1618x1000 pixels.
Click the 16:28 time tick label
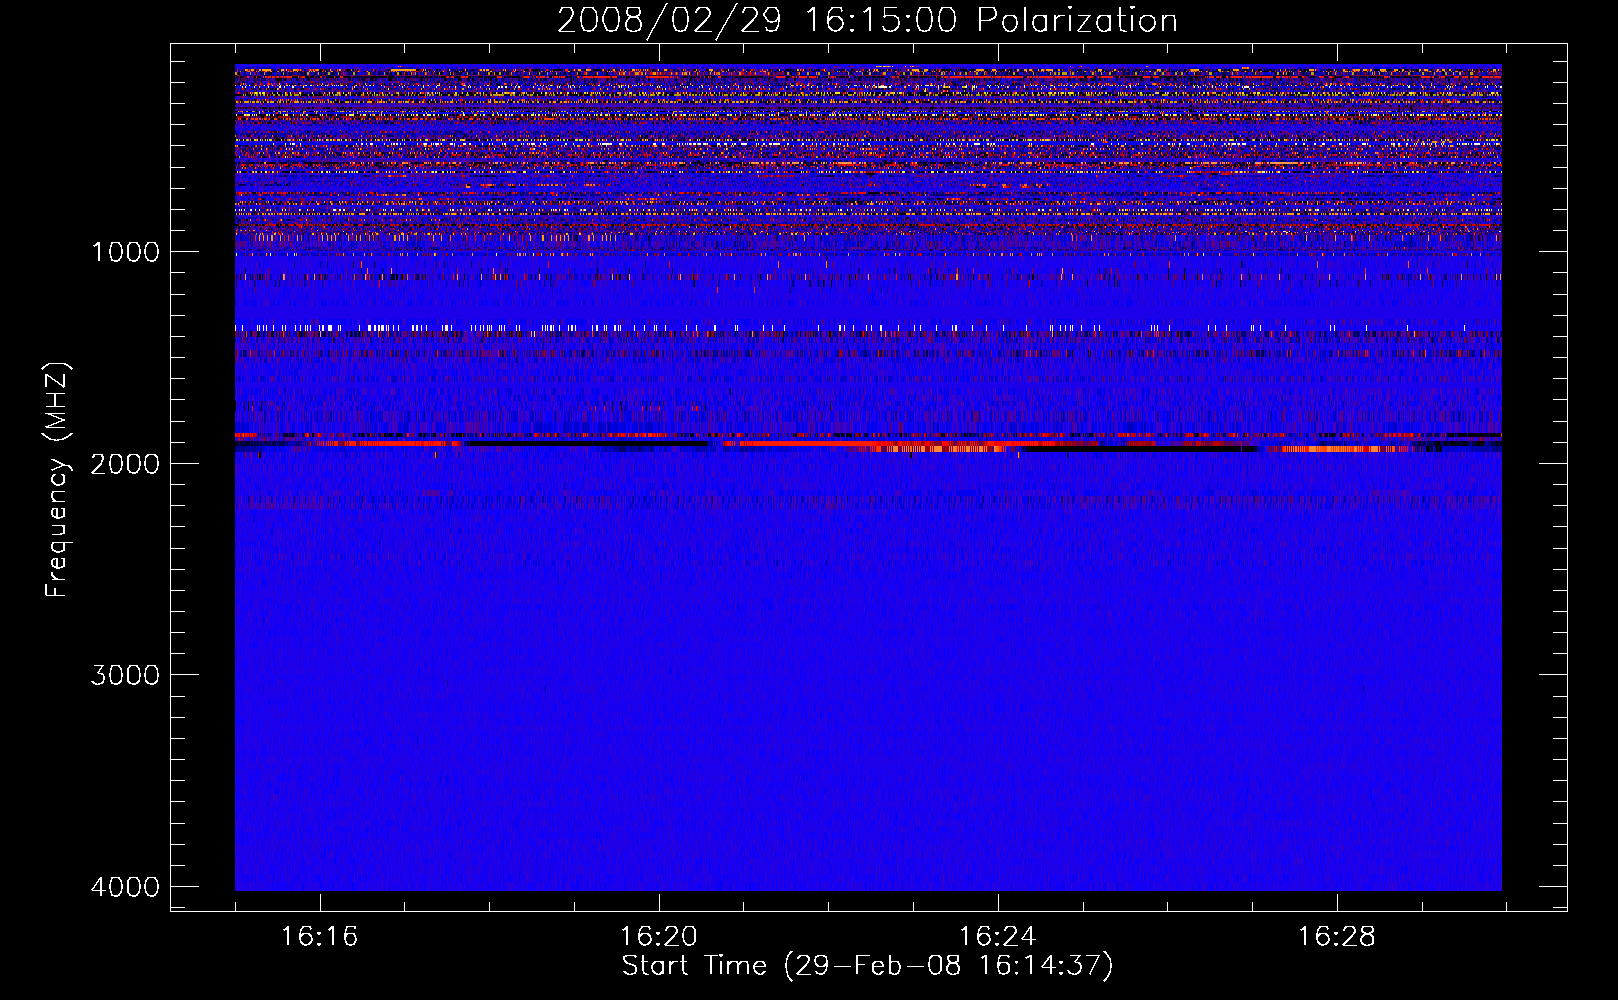point(1337,937)
